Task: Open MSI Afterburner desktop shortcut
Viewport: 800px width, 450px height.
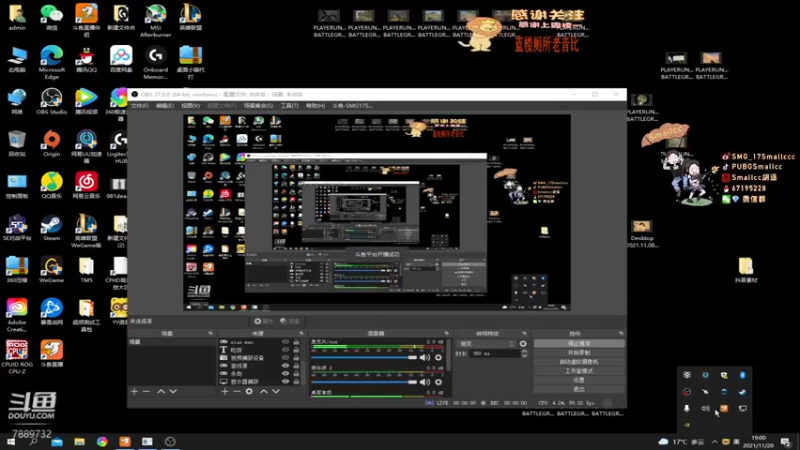Action: tap(156, 21)
